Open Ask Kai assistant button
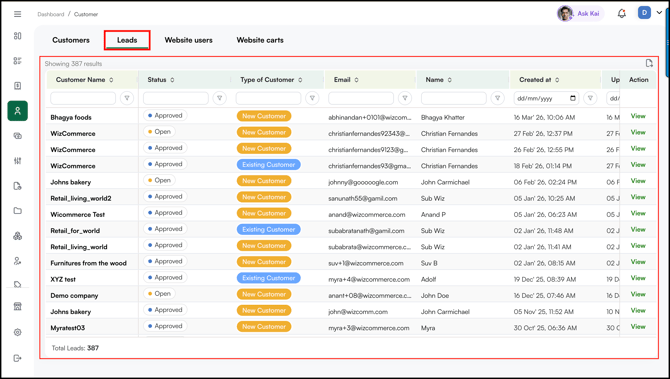The height and width of the screenshot is (379, 670). pos(580,14)
